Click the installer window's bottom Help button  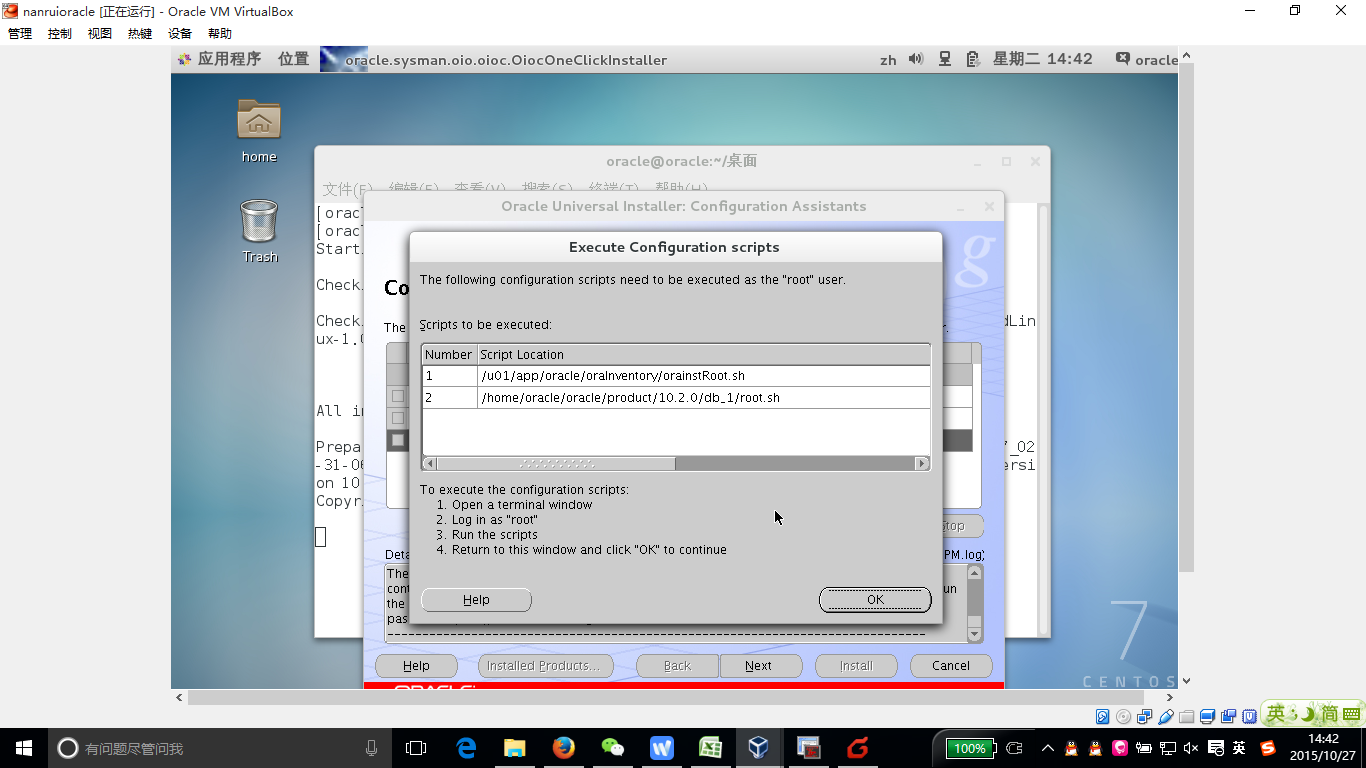tap(416, 666)
